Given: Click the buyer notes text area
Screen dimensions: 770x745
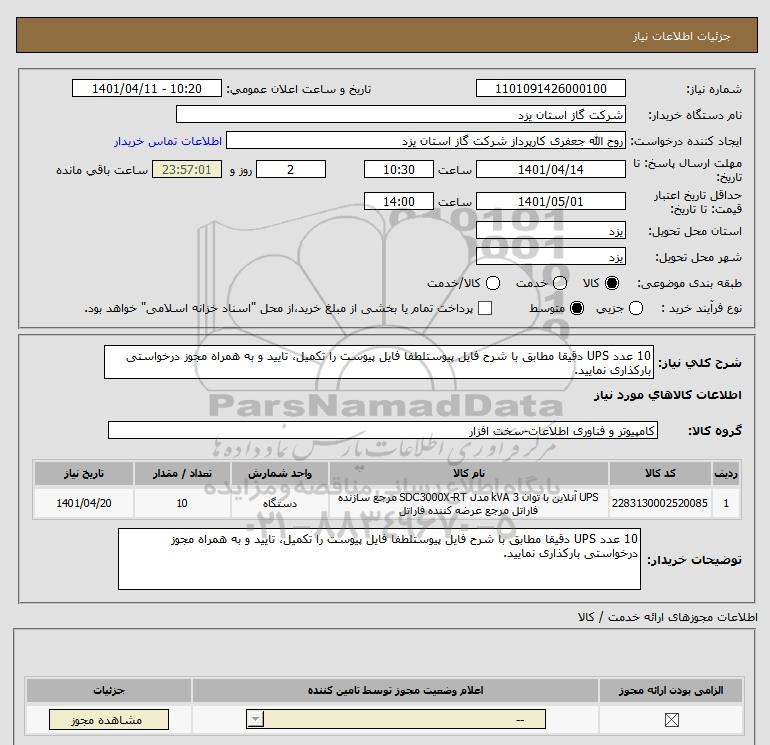Looking at the screenshot, I should tap(379, 559).
